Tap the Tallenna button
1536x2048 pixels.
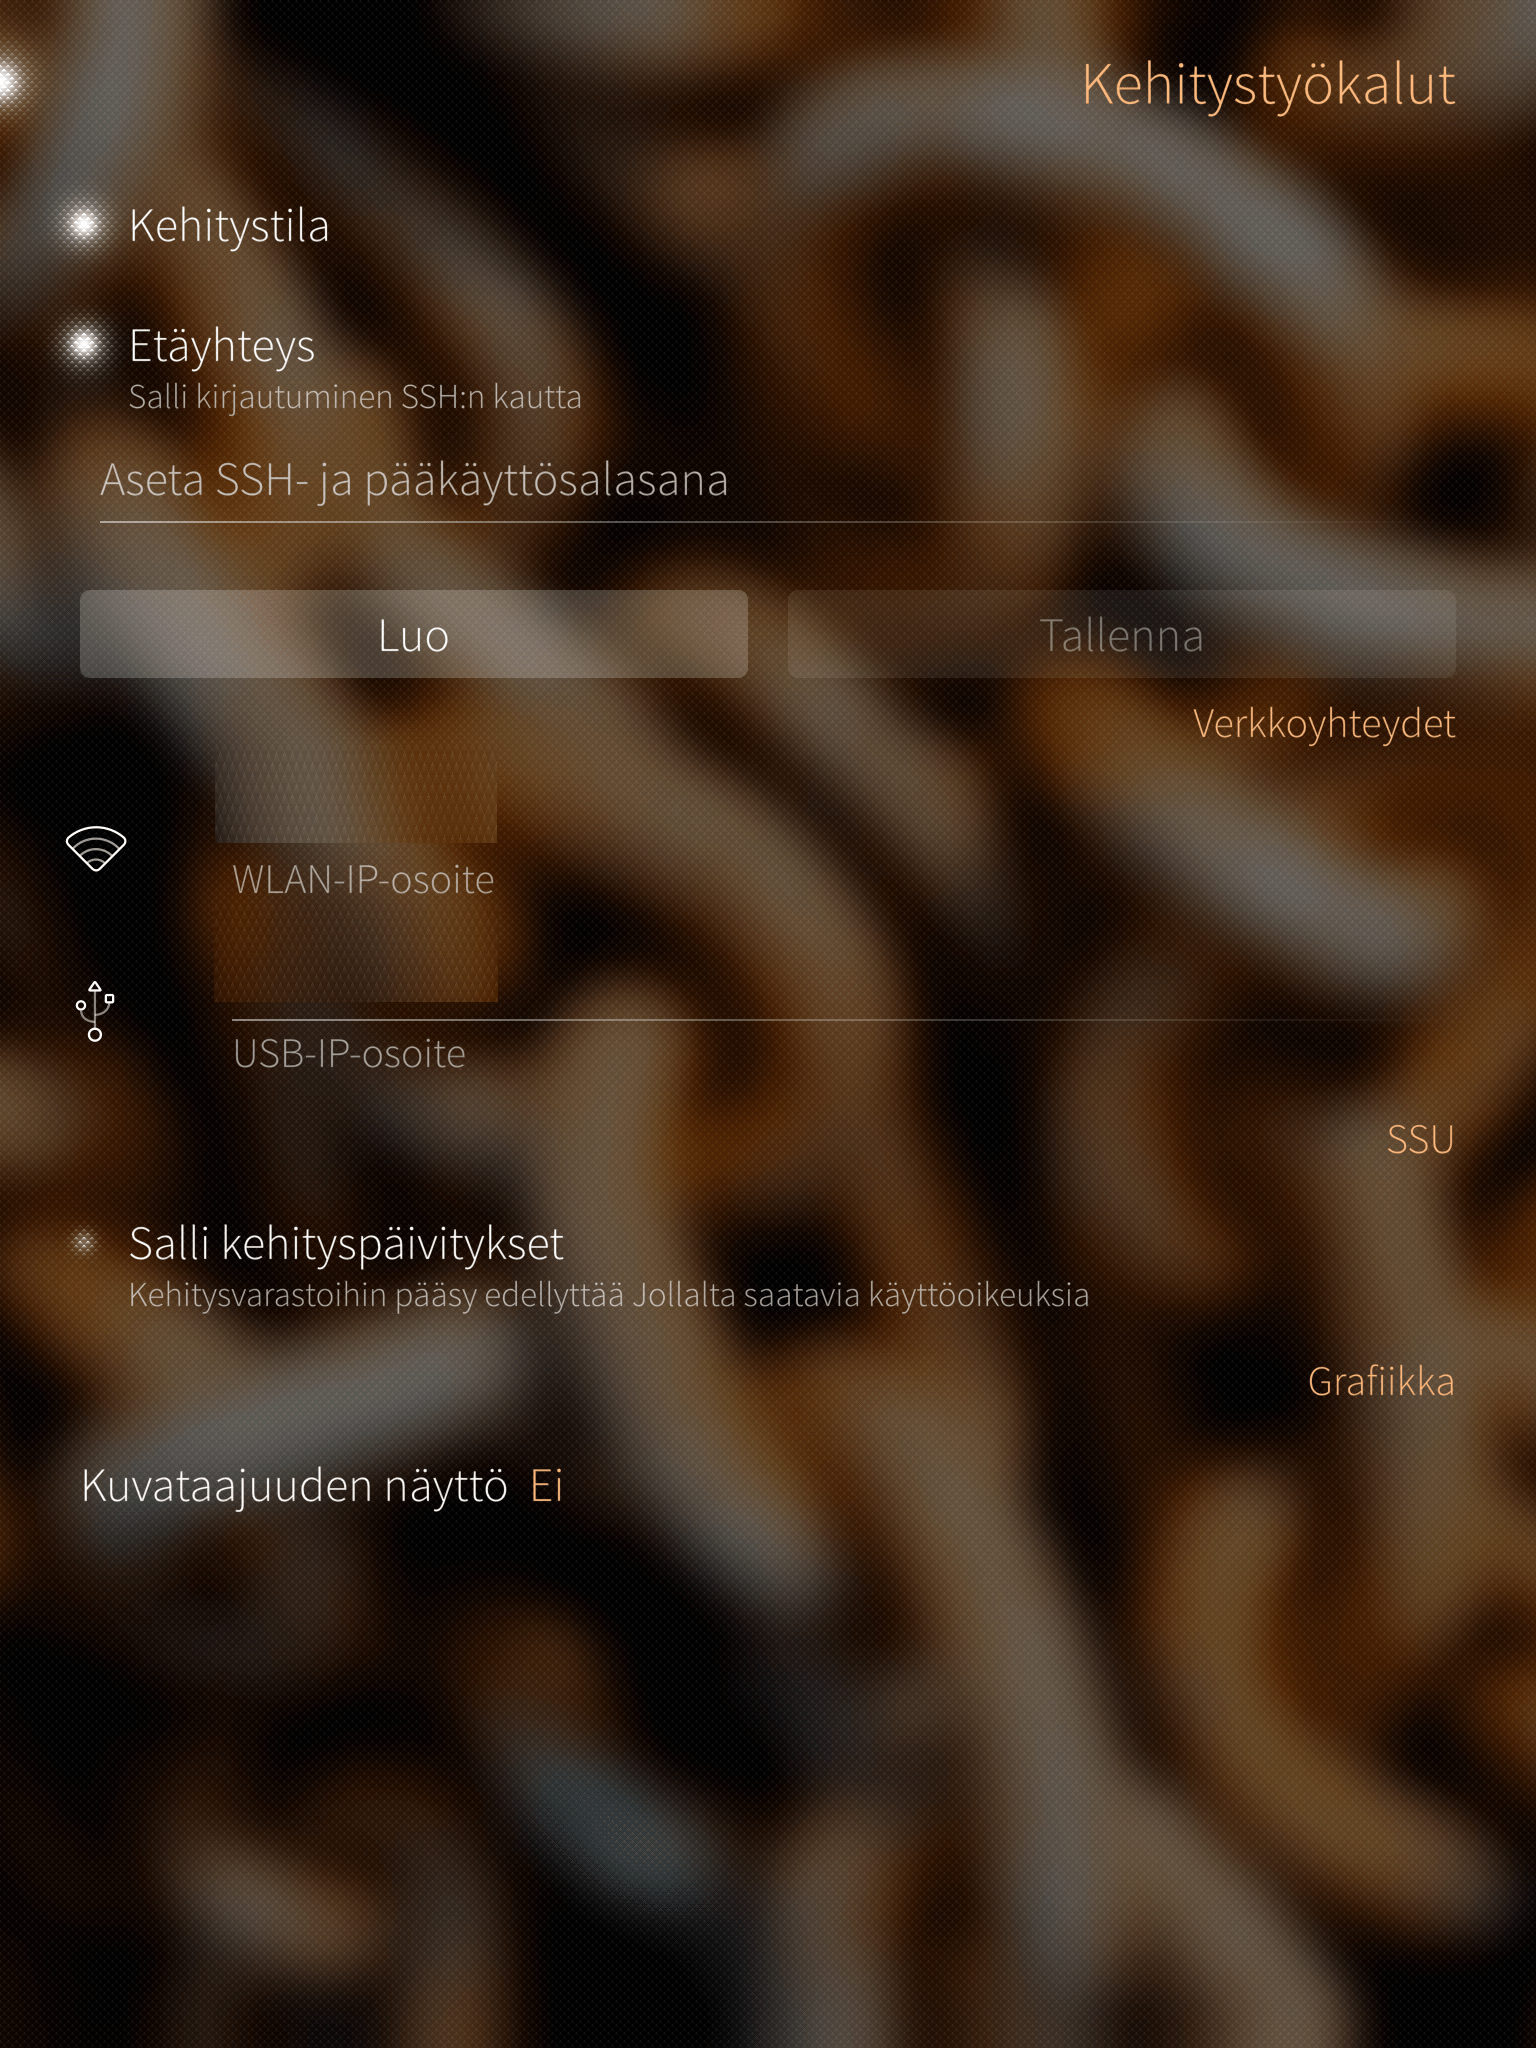1122,634
